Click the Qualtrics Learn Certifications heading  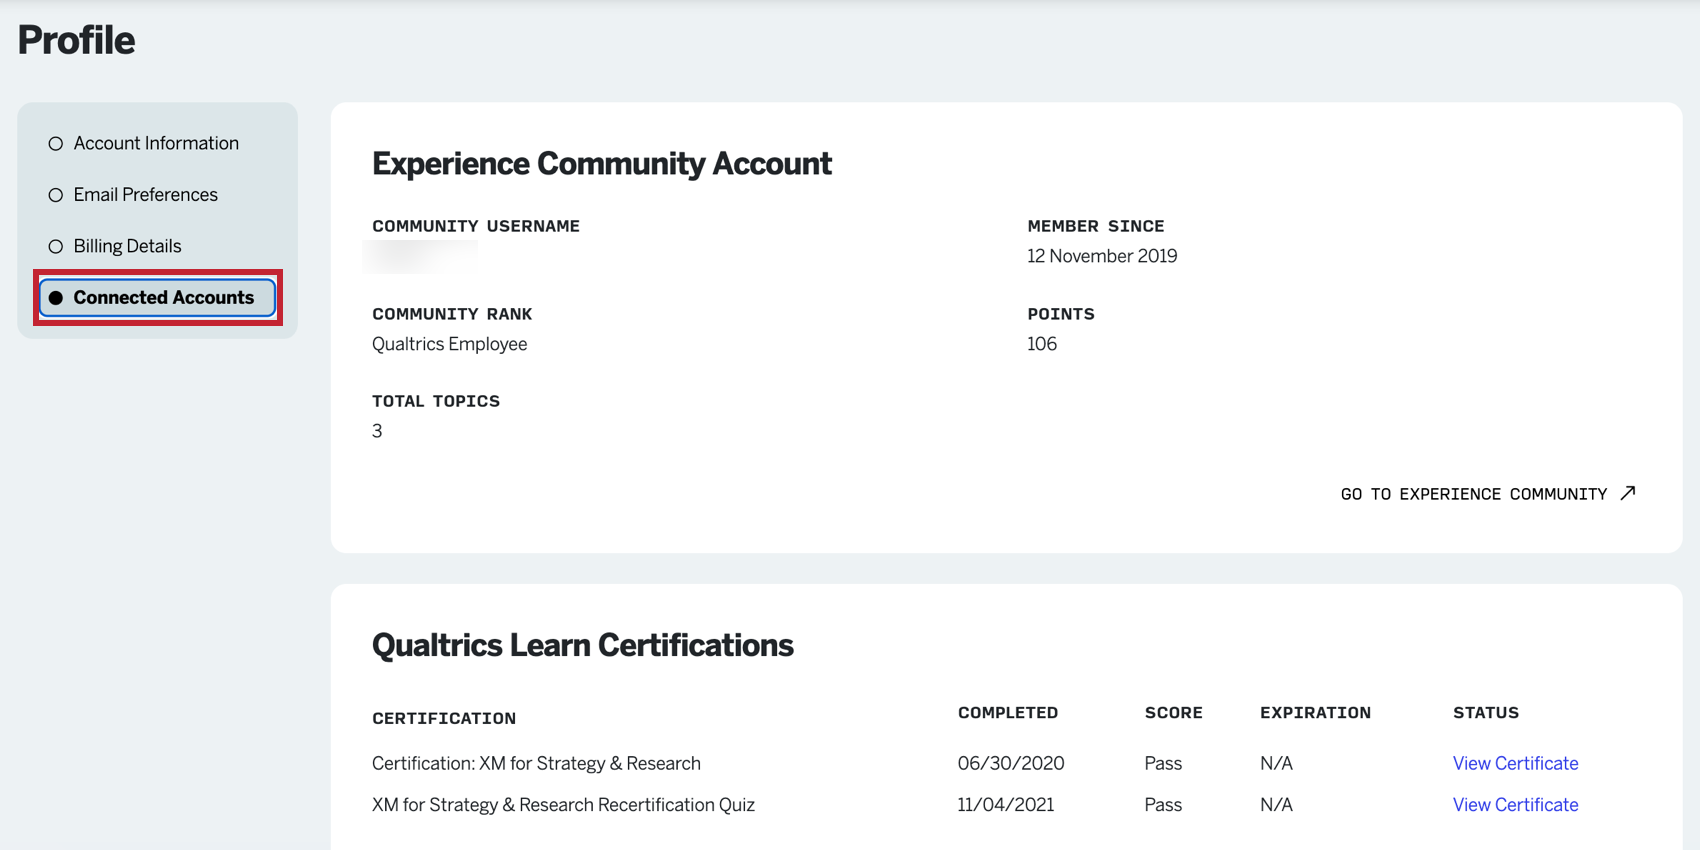tap(583, 645)
